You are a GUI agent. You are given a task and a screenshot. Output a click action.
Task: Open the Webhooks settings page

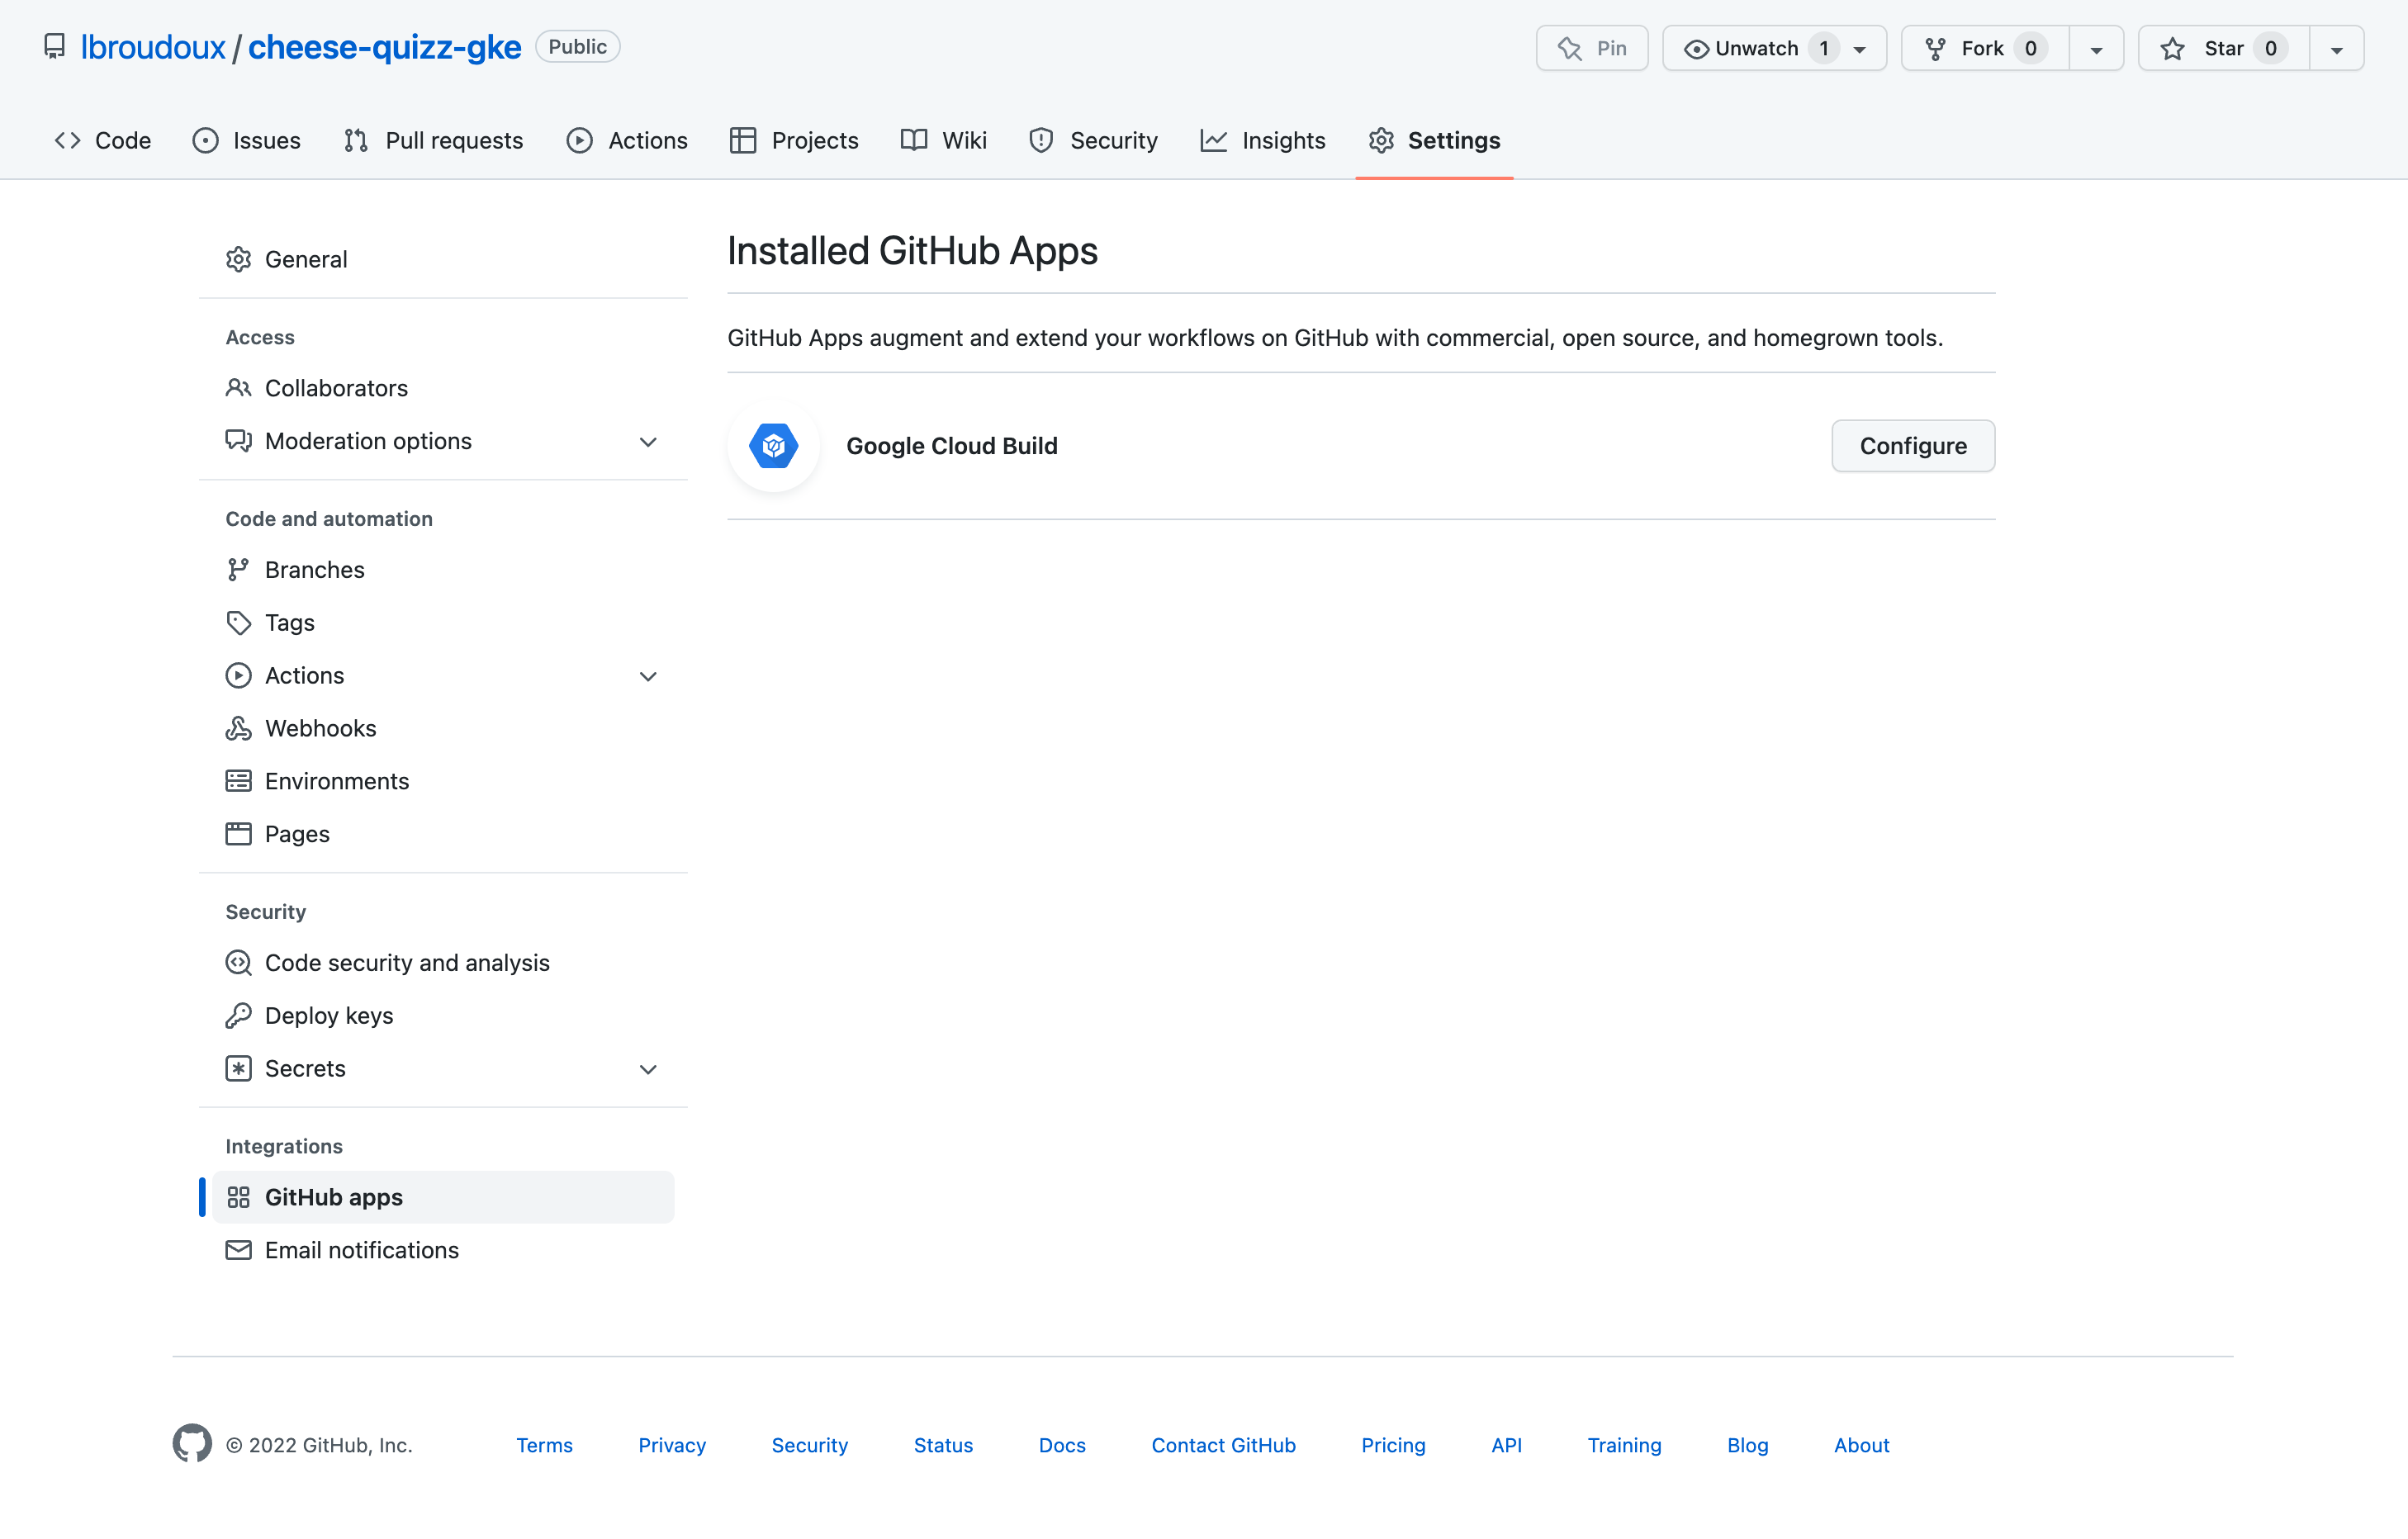(x=320, y=728)
